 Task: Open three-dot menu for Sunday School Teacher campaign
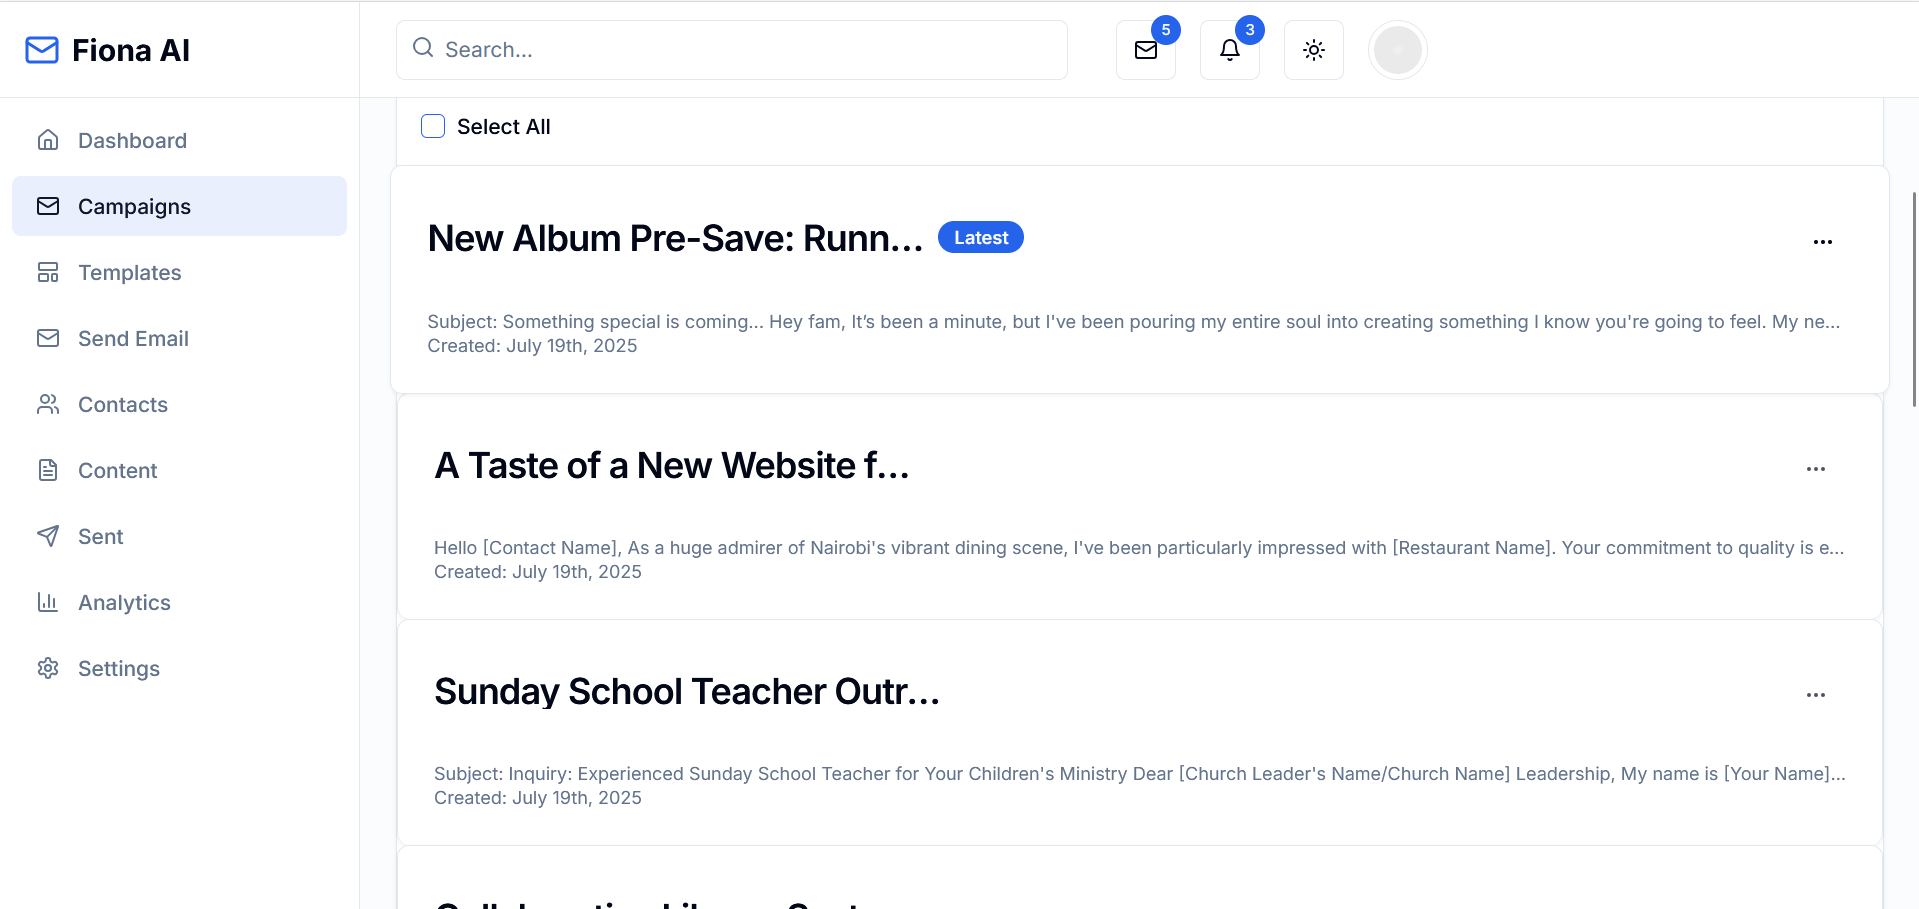click(1816, 695)
